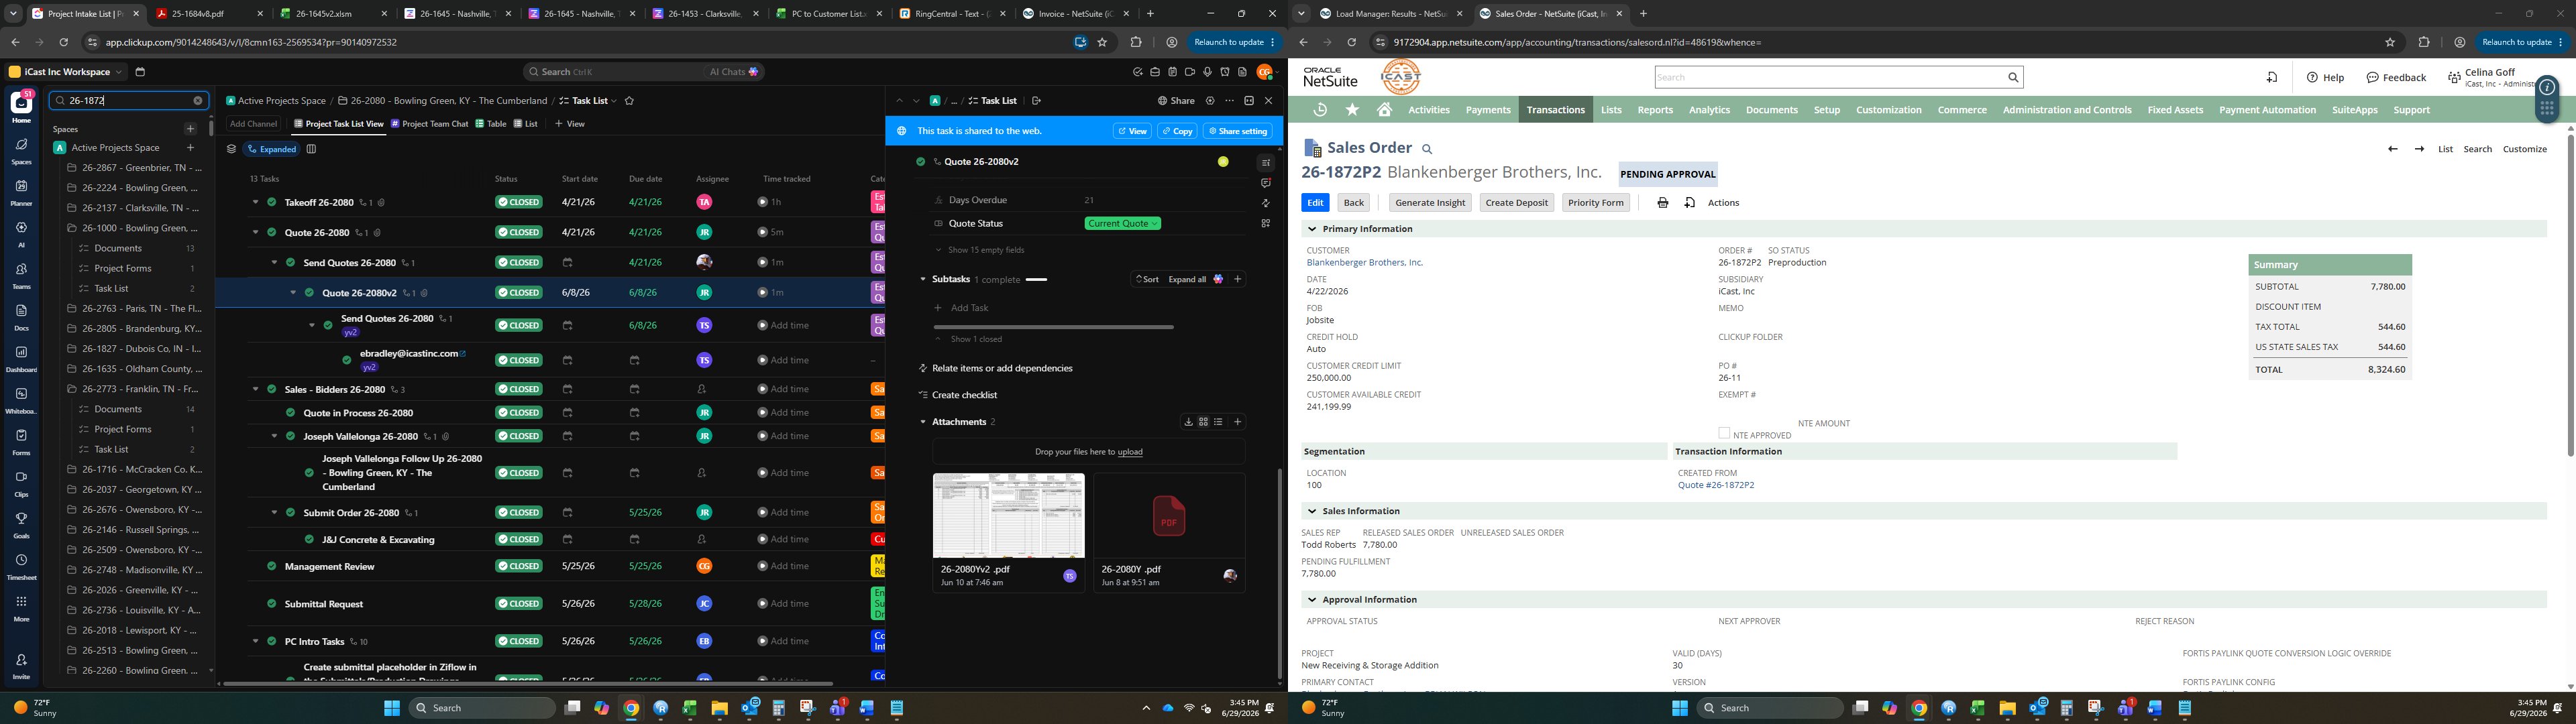Toggle the Expanded subtasks pill
Viewport: 2576px width, 724px height.
272,149
